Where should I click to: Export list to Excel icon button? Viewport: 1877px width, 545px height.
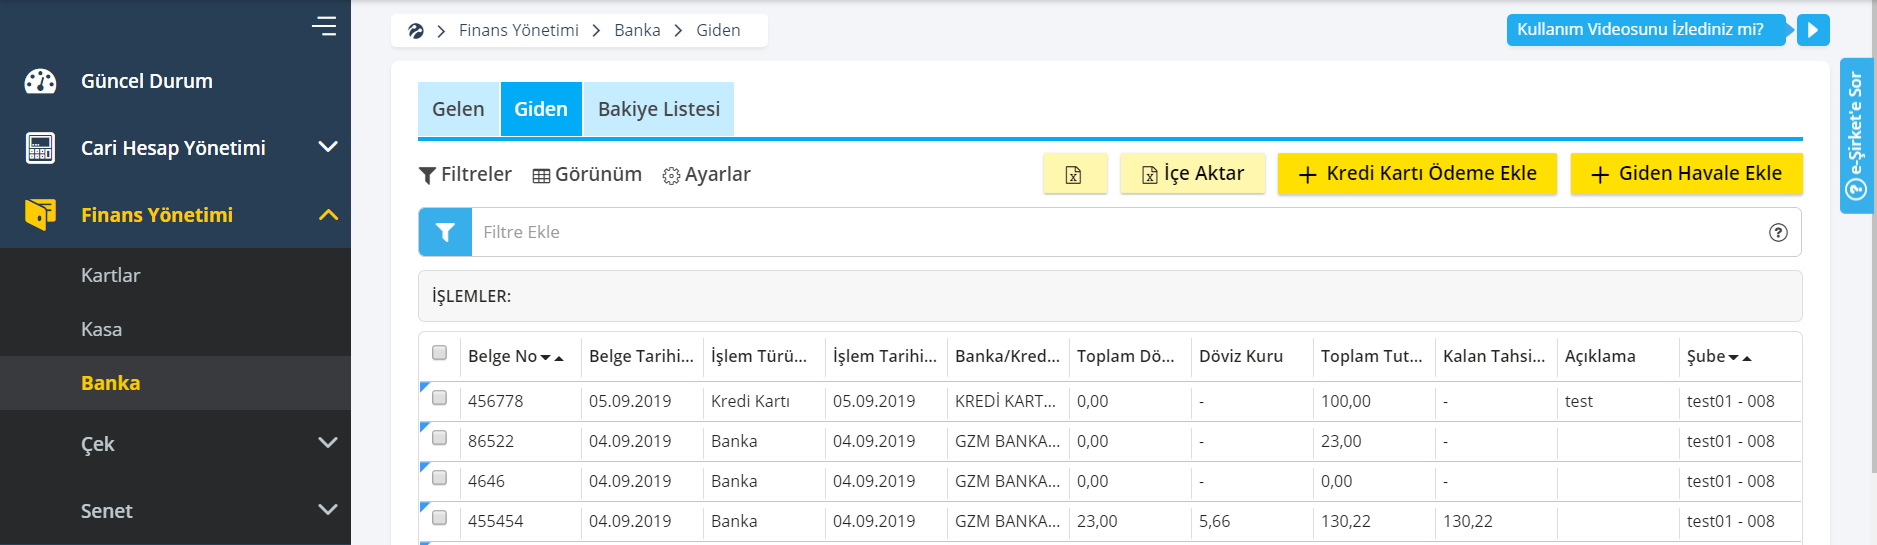pyautogui.click(x=1074, y=174)
